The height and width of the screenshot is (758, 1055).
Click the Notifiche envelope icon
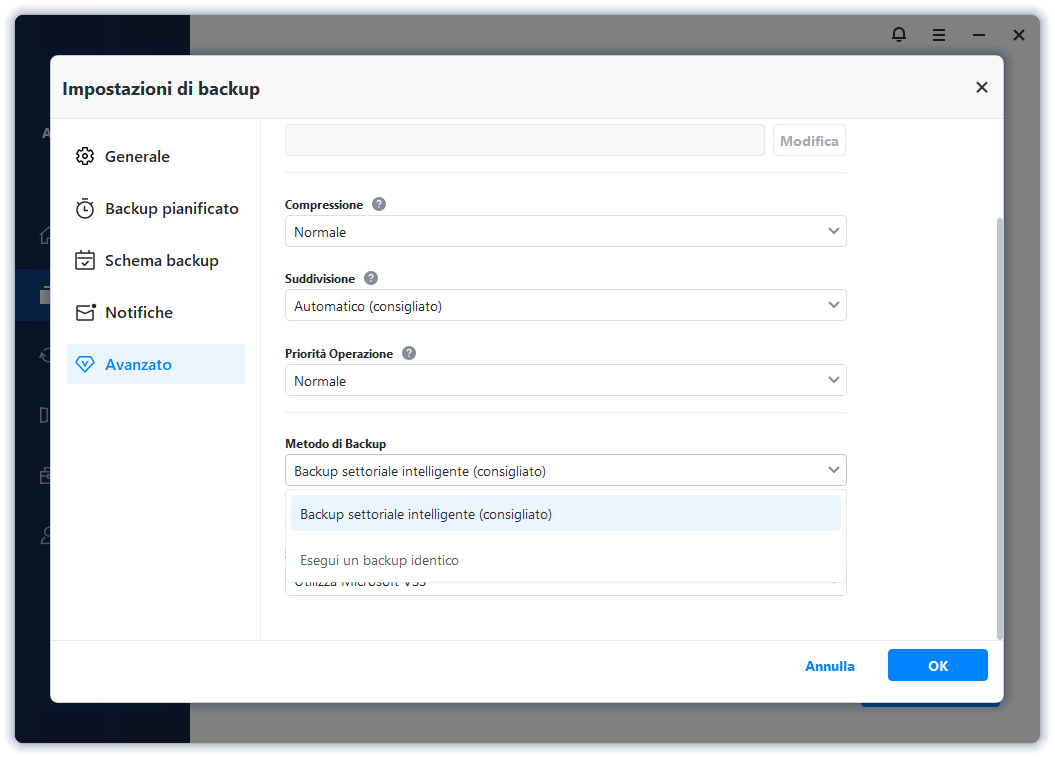pyautogui.click(x=85, y=313)
